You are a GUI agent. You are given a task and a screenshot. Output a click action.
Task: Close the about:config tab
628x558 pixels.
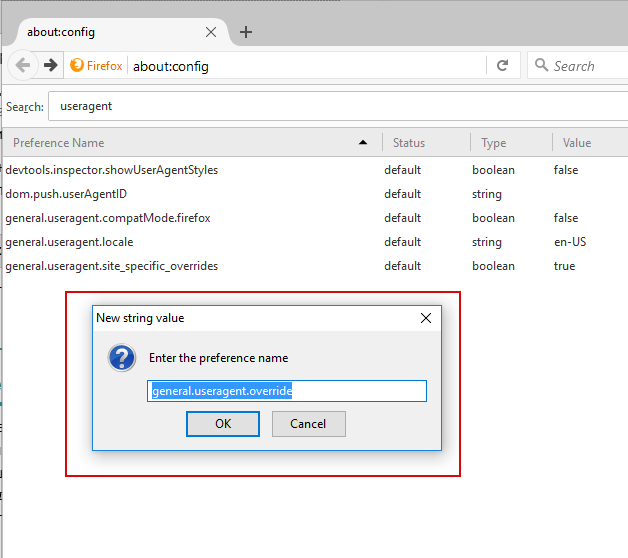(211, 32)
